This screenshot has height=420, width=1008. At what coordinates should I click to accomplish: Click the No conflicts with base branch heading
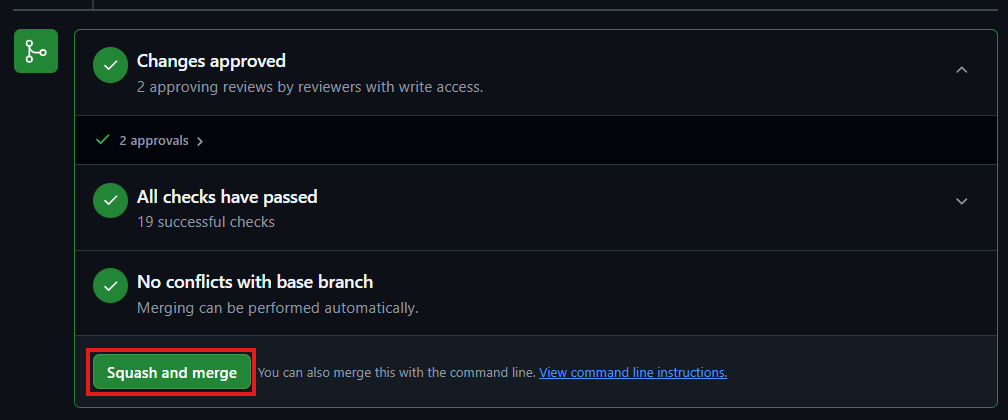[x=255, y=282]
